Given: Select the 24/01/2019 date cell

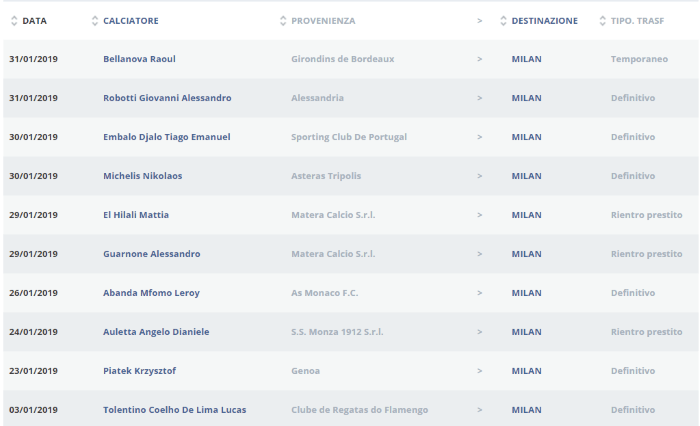Looking at the screenshot, I should click(x=34, y=332).
